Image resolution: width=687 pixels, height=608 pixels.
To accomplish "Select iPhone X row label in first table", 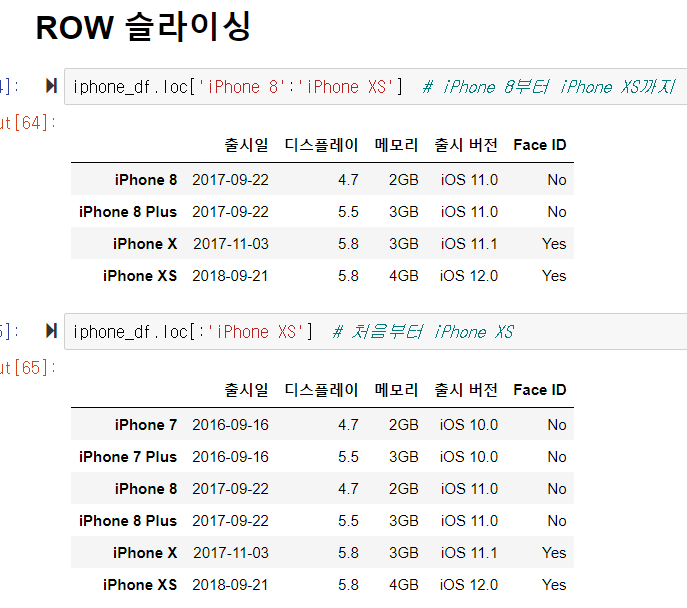I will point(145,244).
